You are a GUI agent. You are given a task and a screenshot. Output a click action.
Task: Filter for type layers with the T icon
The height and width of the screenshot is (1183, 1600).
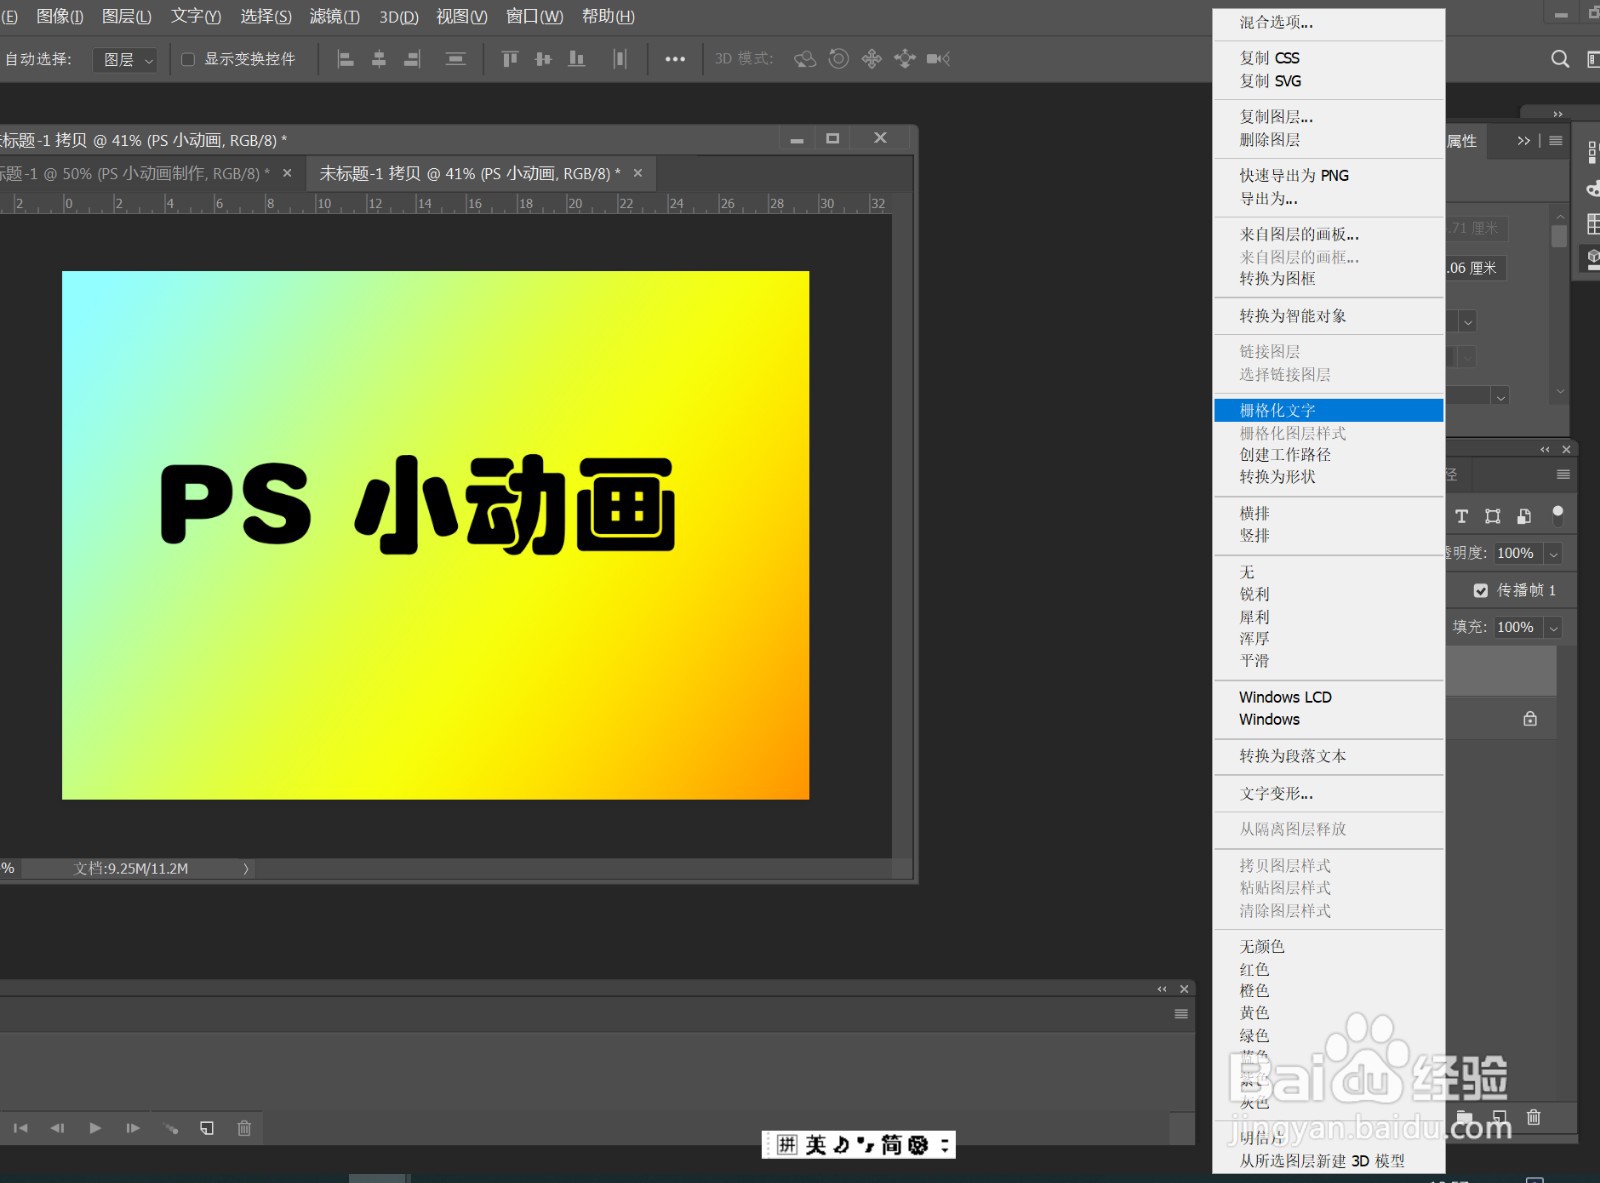pyautogui.click(x=1461, y=516)
